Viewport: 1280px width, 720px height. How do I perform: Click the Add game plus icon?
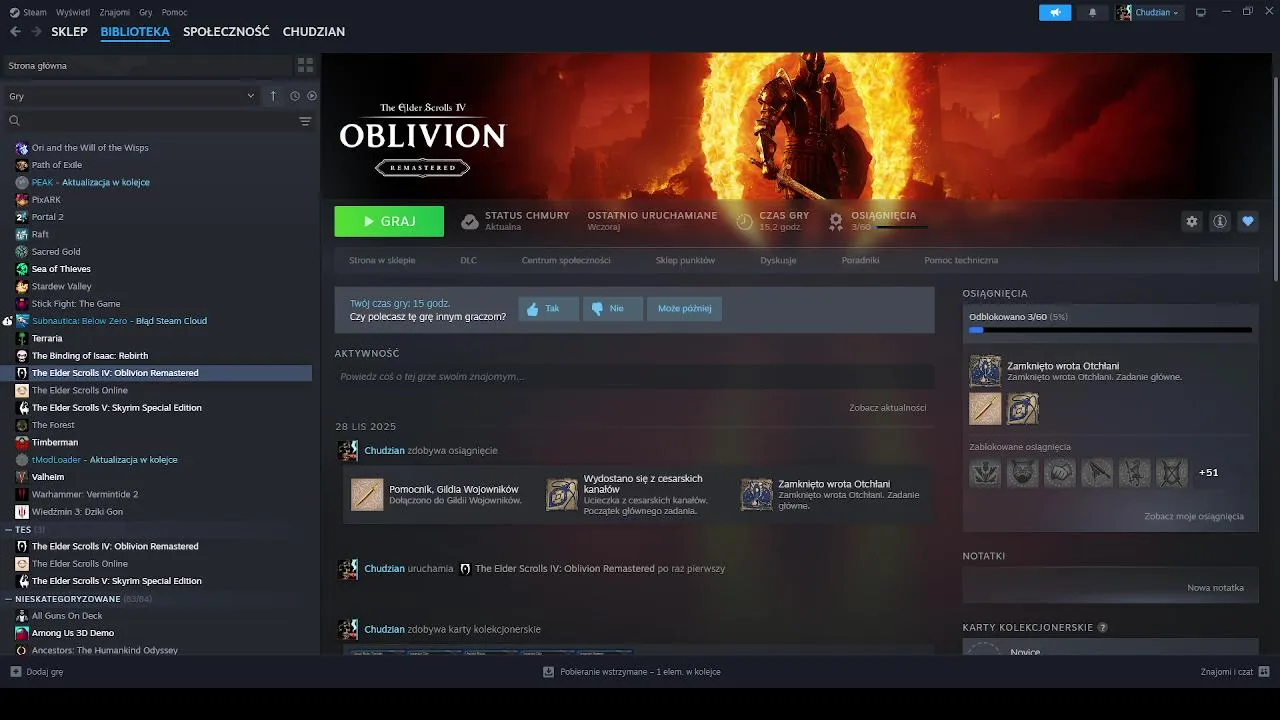point(15,672)
